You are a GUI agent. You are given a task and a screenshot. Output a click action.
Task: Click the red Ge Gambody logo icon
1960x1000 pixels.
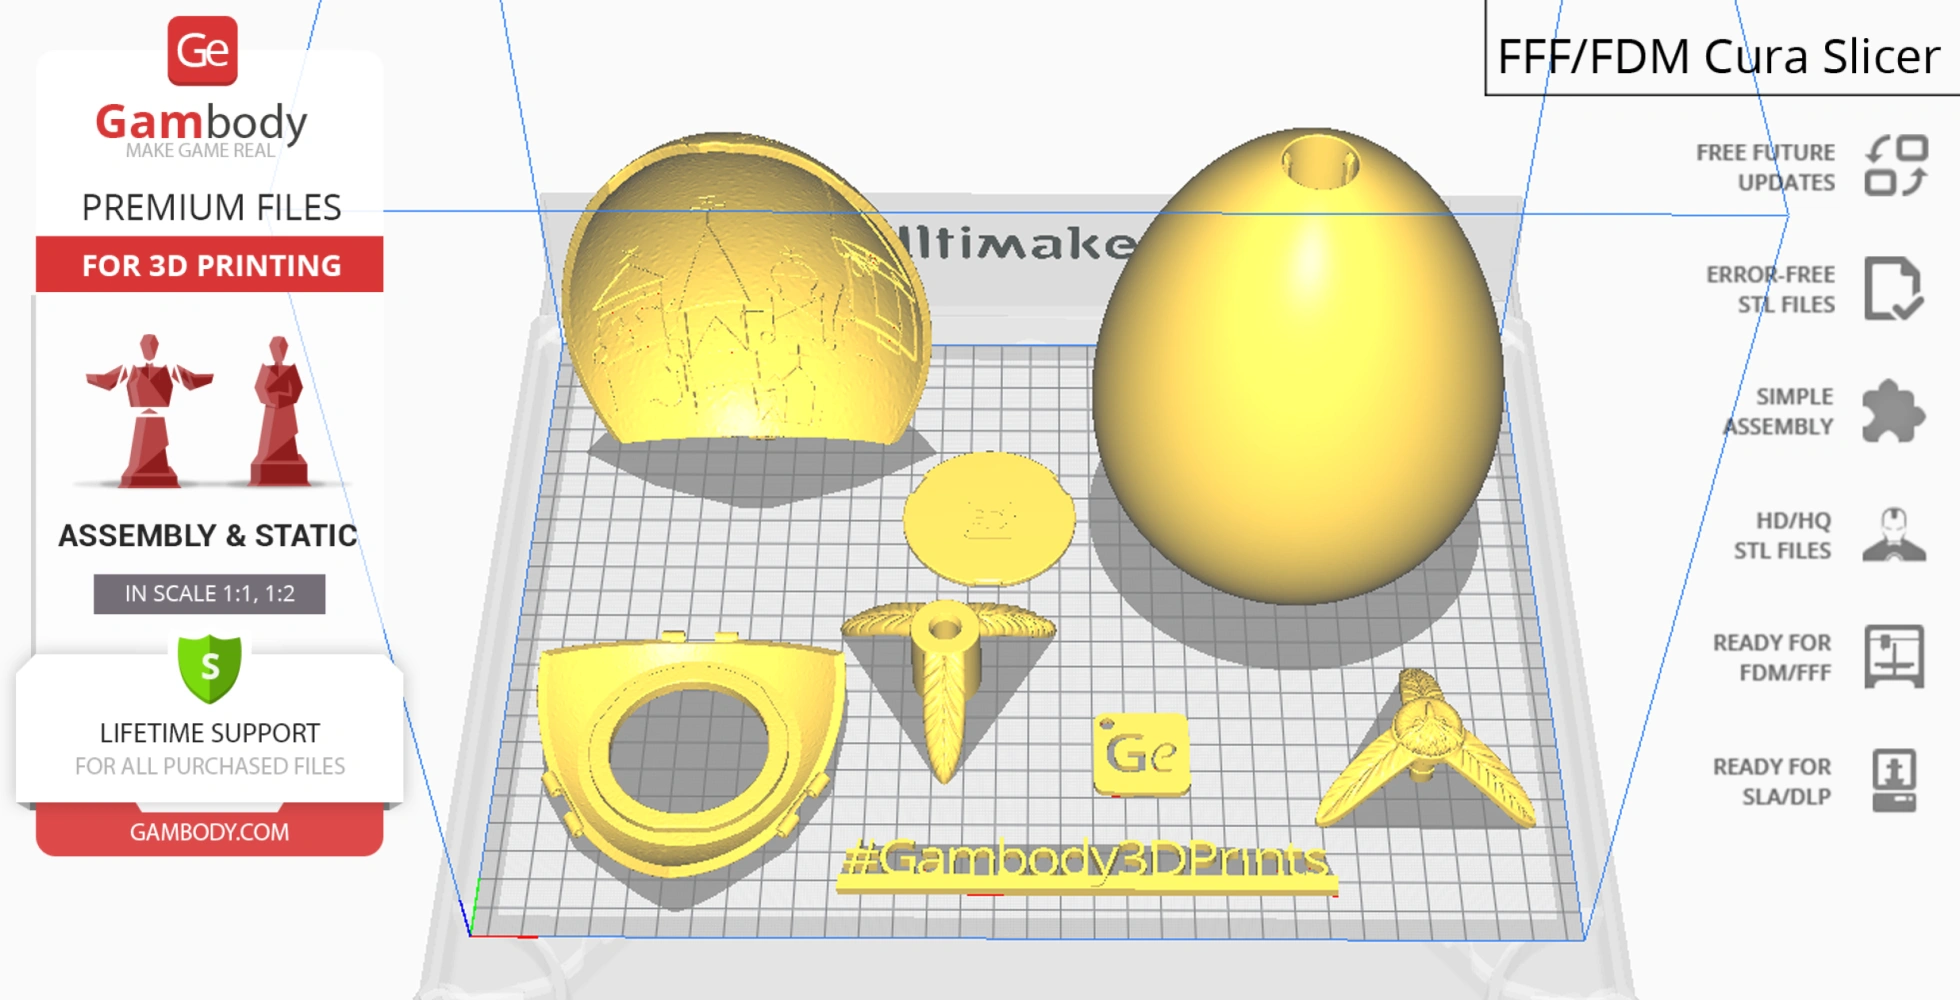point(202,51)
